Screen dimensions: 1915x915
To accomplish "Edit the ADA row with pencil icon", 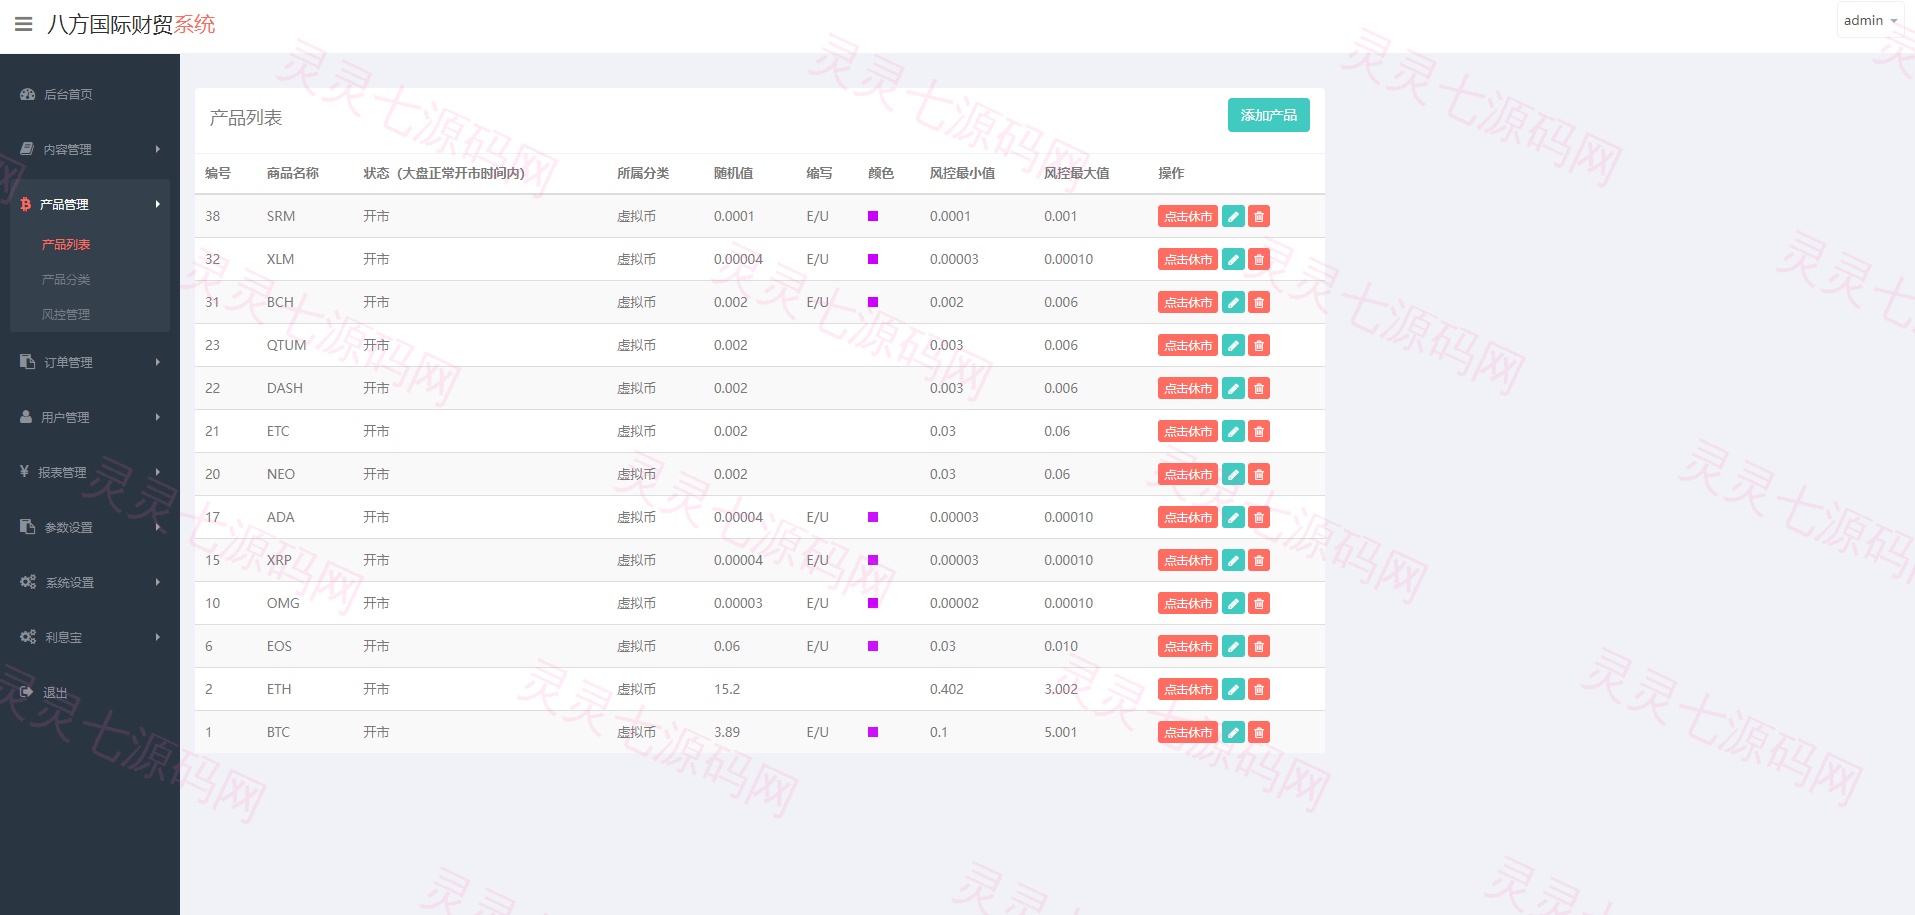I will [x=1233, y=517].
